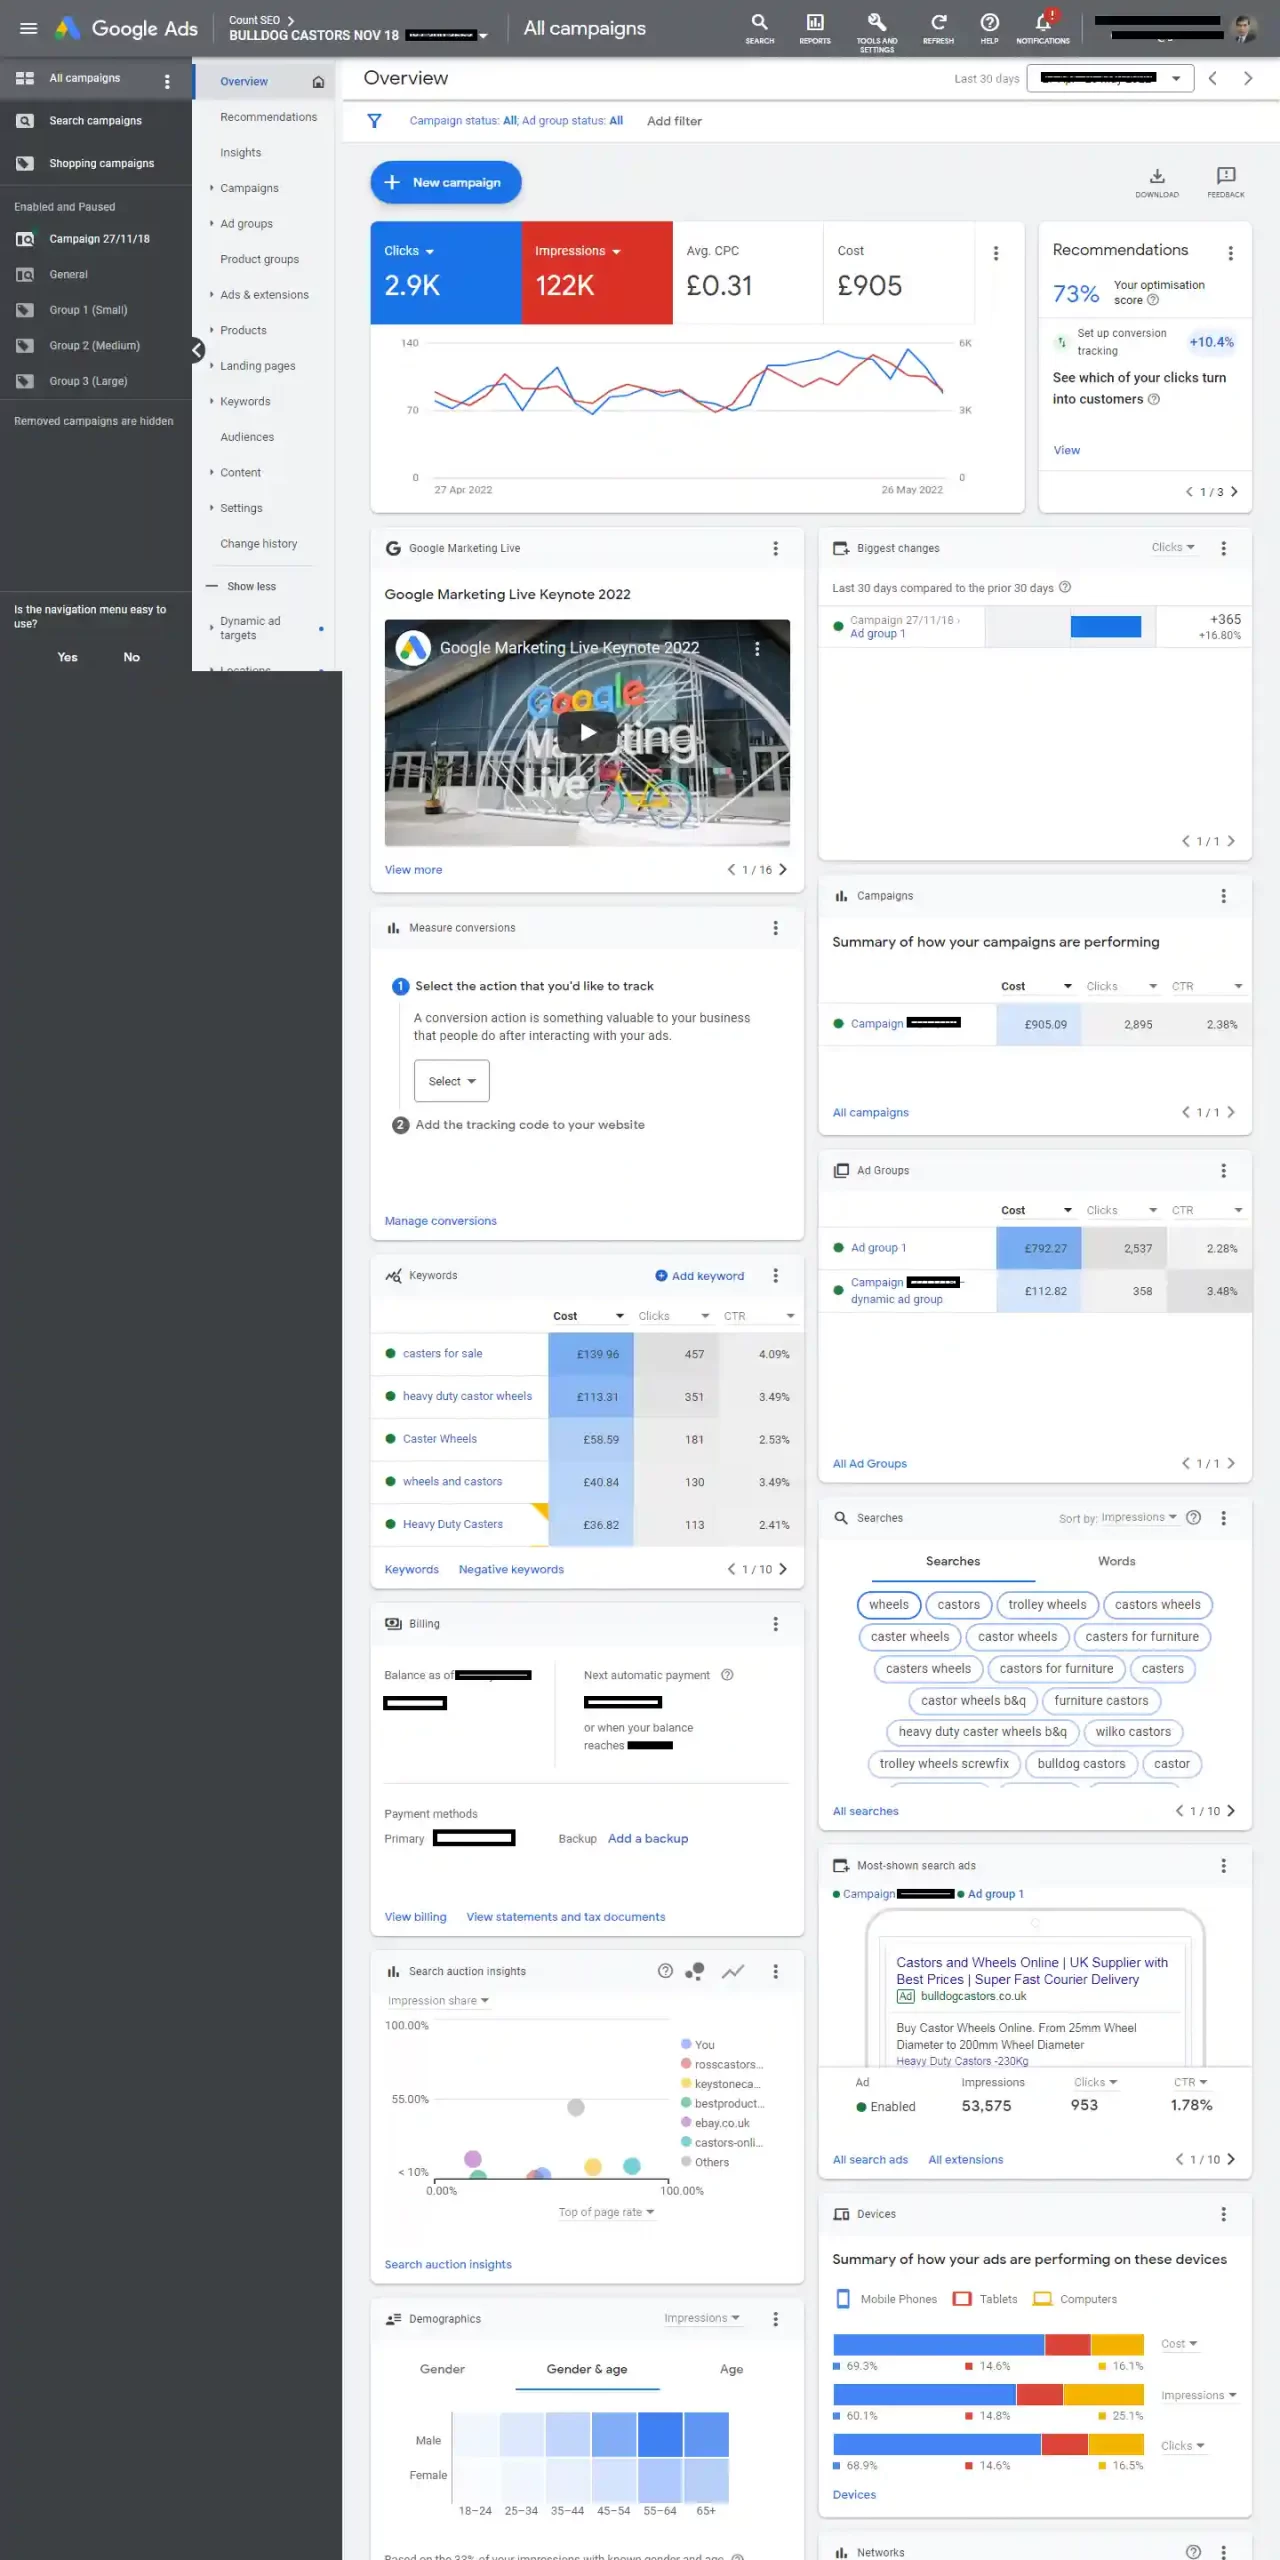Click Add keyword link
Viewport: 1280px width, 2560px height.
tap(699, 1276)
